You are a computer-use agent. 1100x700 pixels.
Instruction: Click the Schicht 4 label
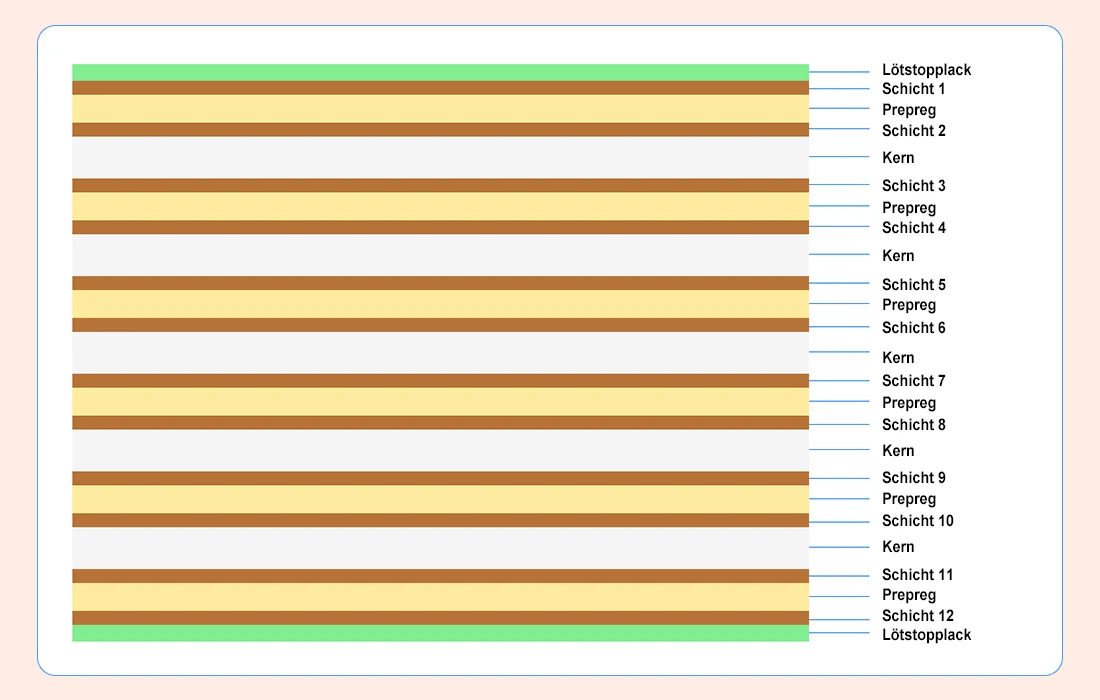click(x=913, y=228)
